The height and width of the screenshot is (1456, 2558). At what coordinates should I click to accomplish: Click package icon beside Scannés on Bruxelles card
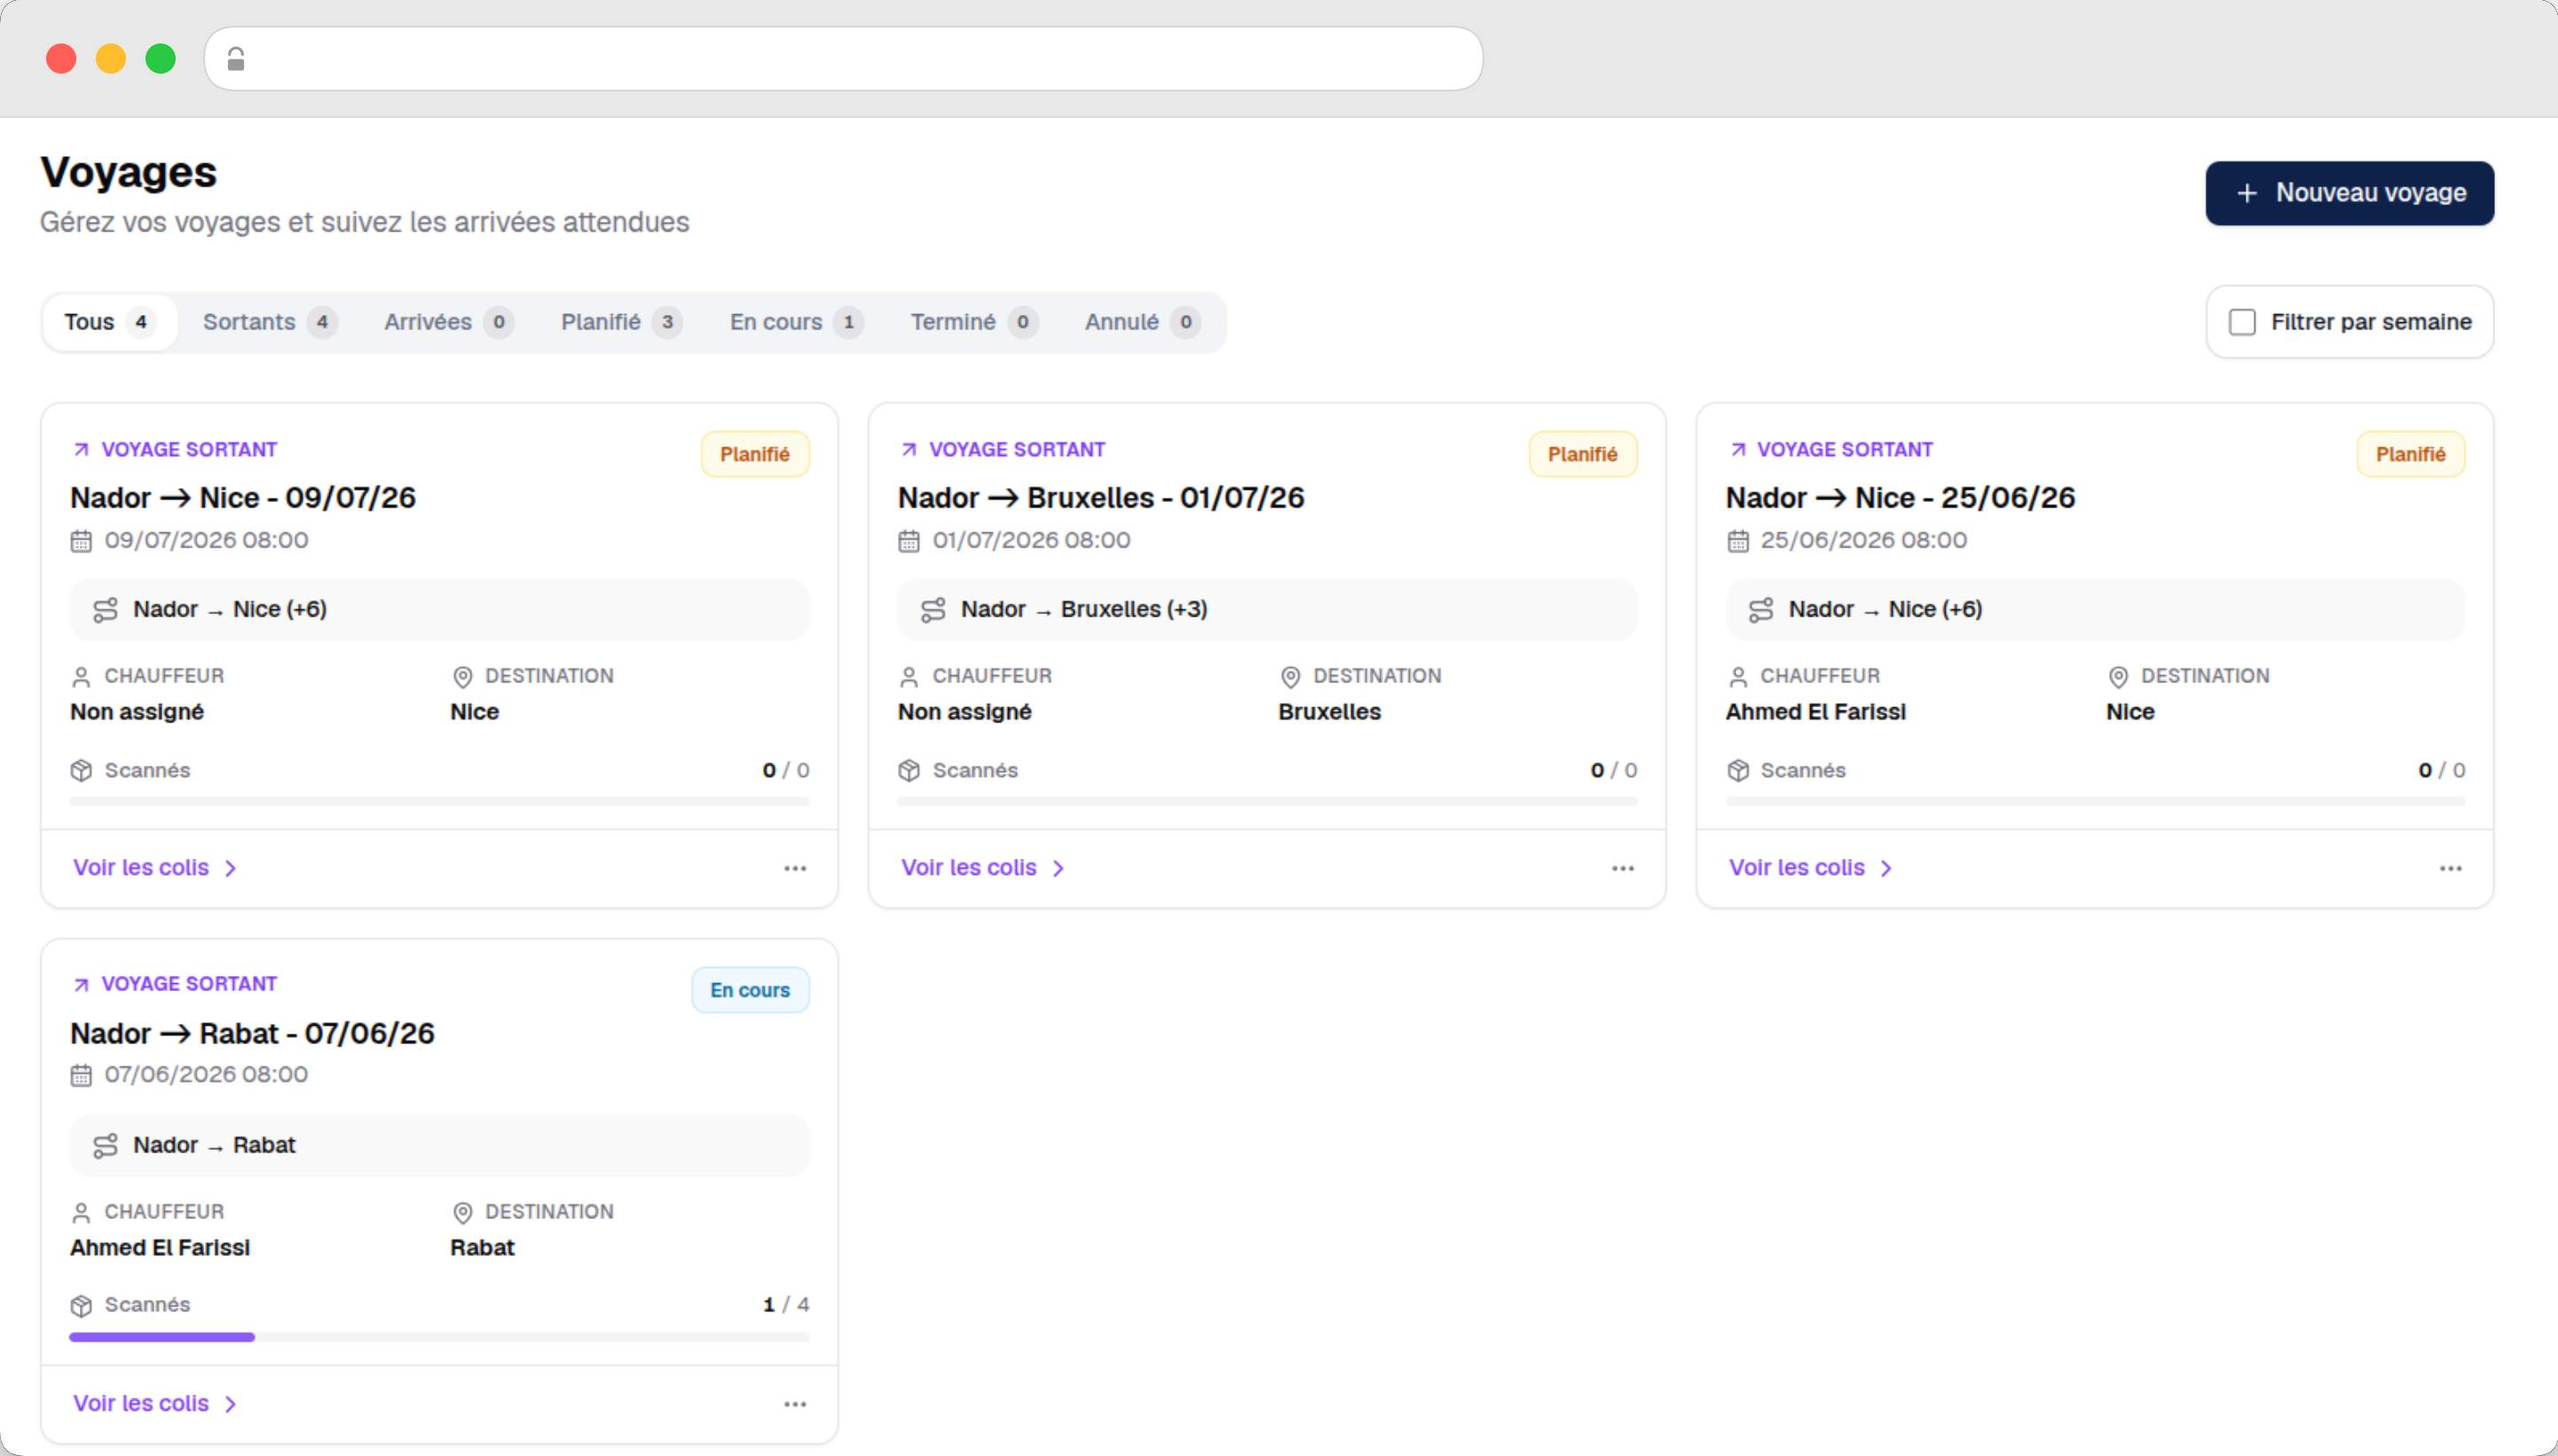click(x=909, y=770)
